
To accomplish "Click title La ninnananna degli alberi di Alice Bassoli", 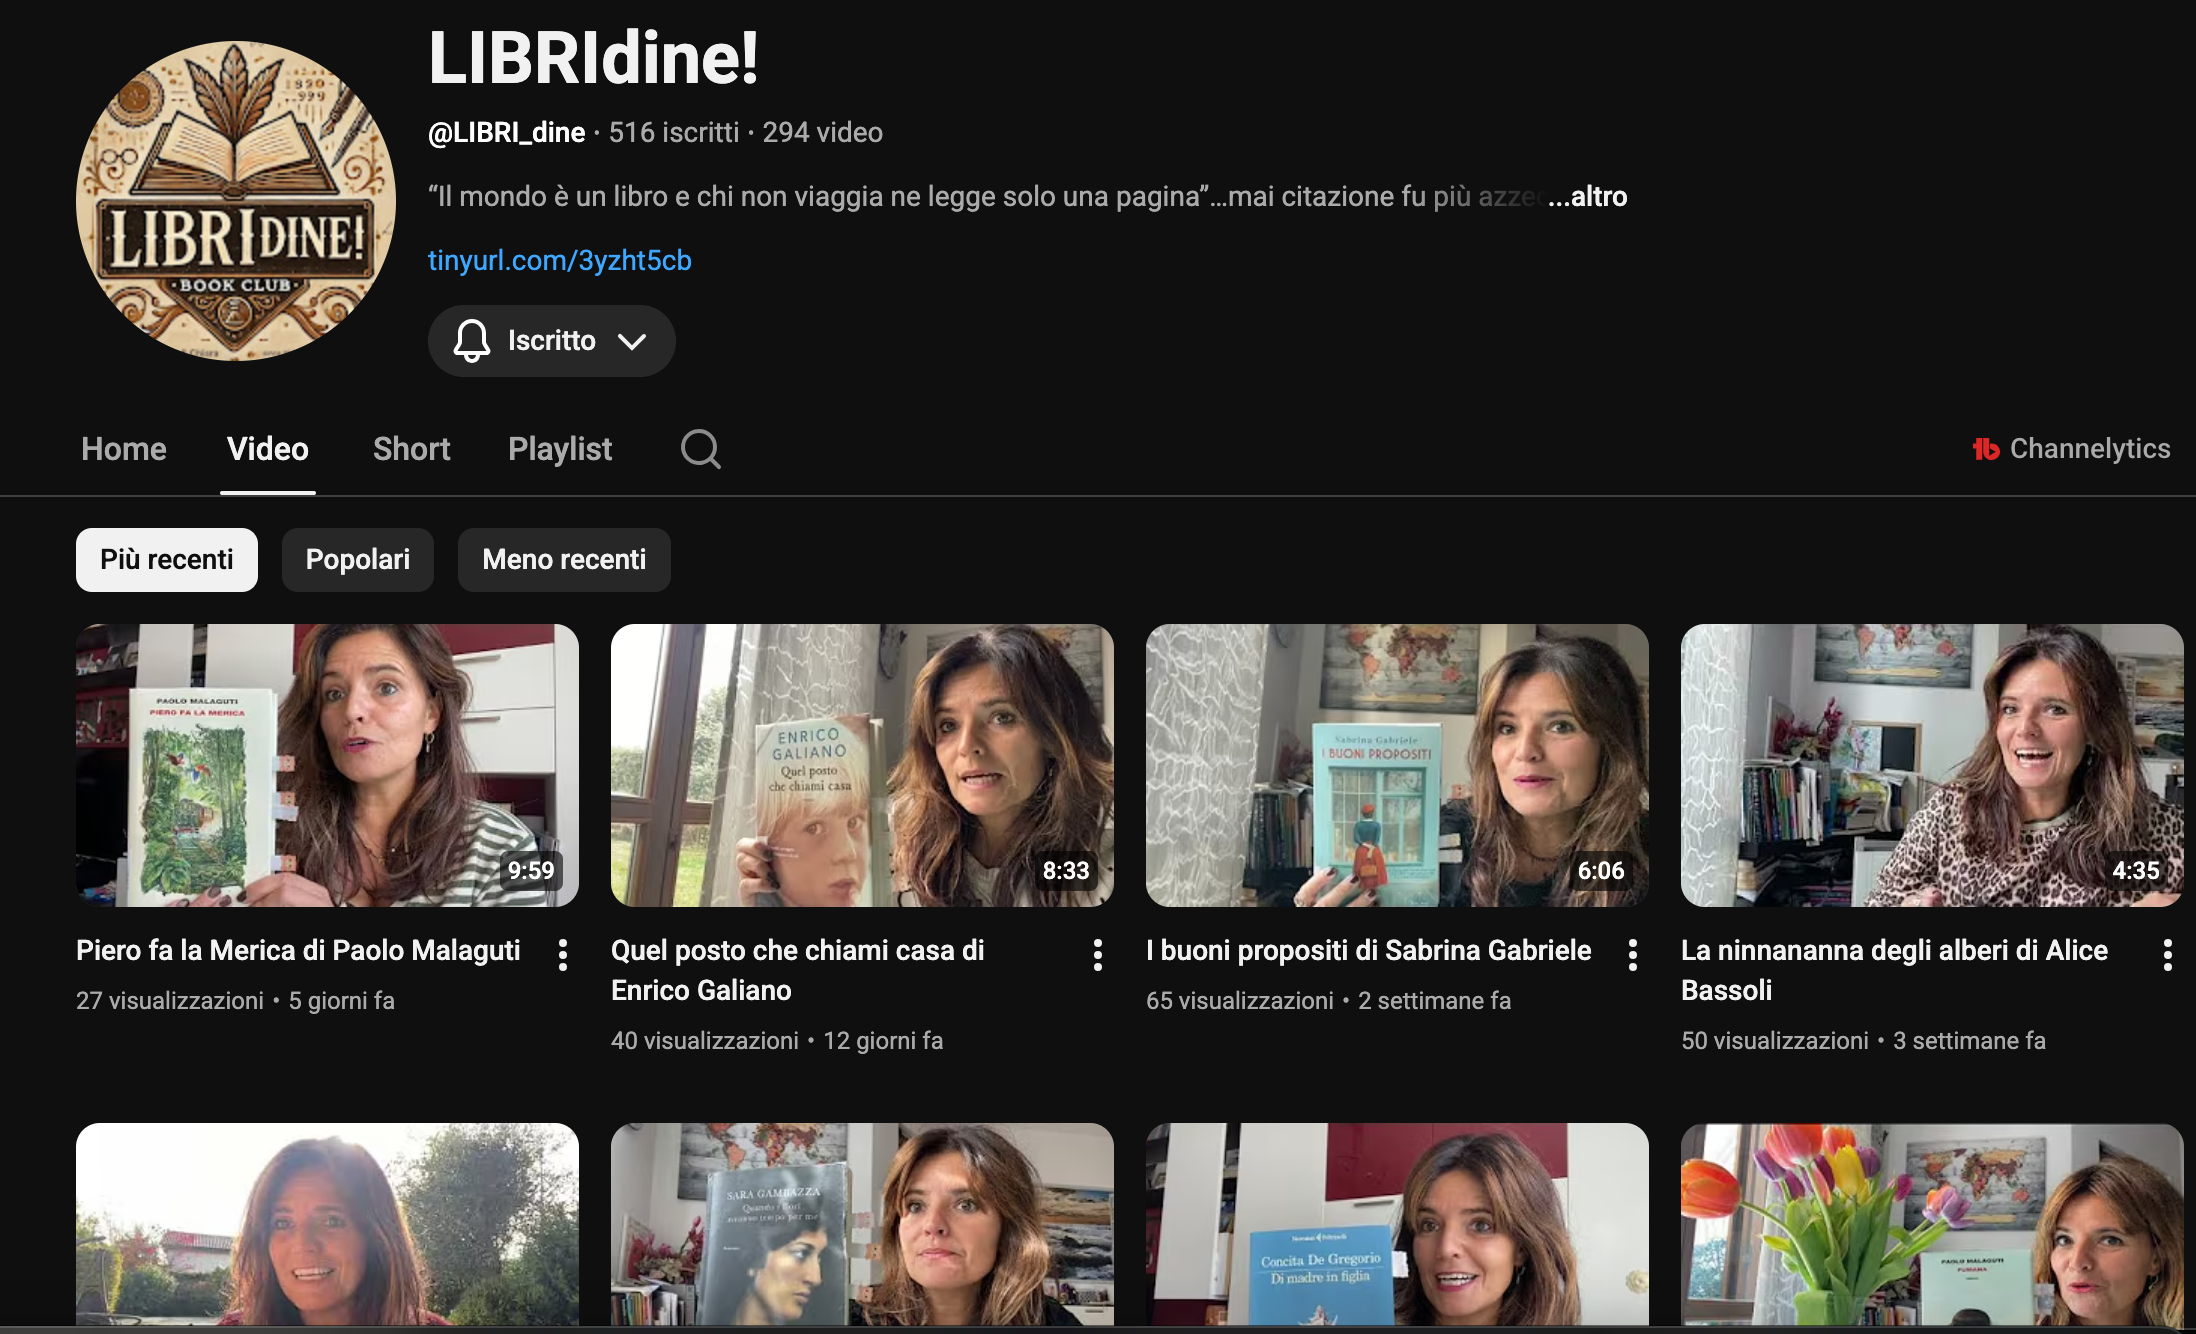I will [1895, 970].
